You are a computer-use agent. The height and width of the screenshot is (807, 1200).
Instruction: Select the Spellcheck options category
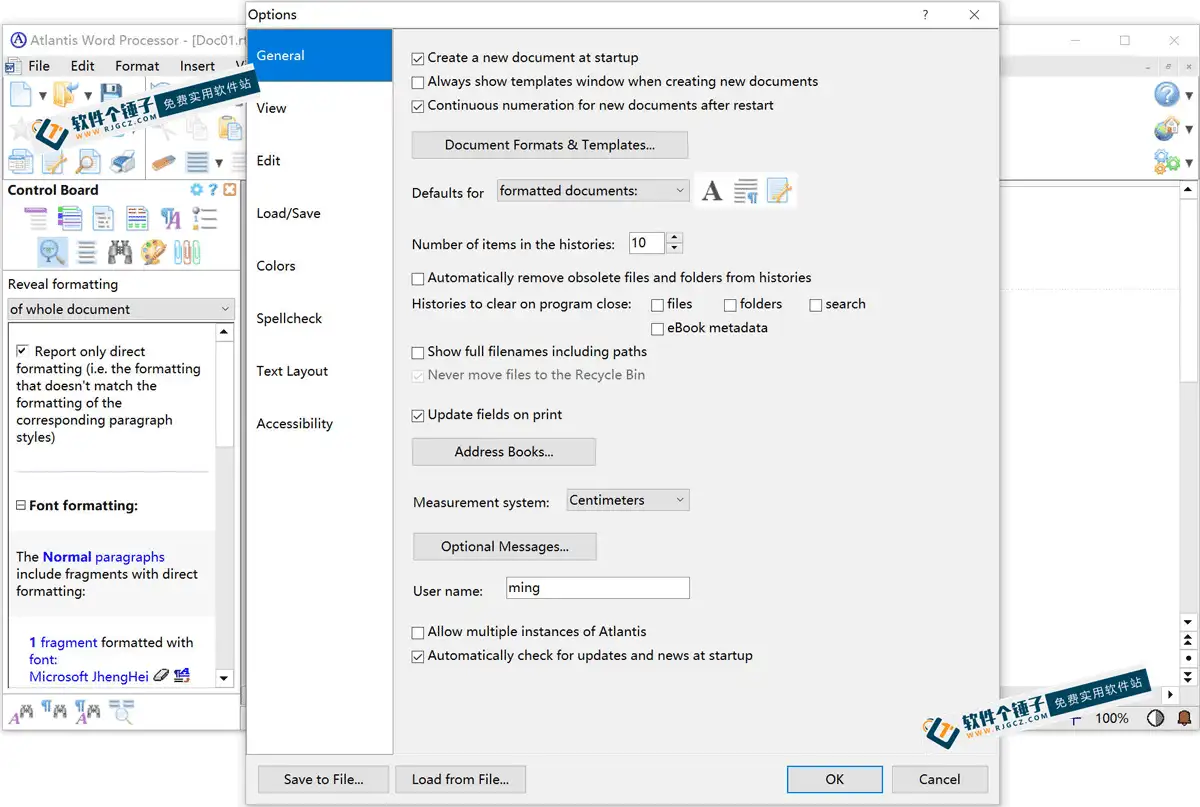tap(319, 318)
